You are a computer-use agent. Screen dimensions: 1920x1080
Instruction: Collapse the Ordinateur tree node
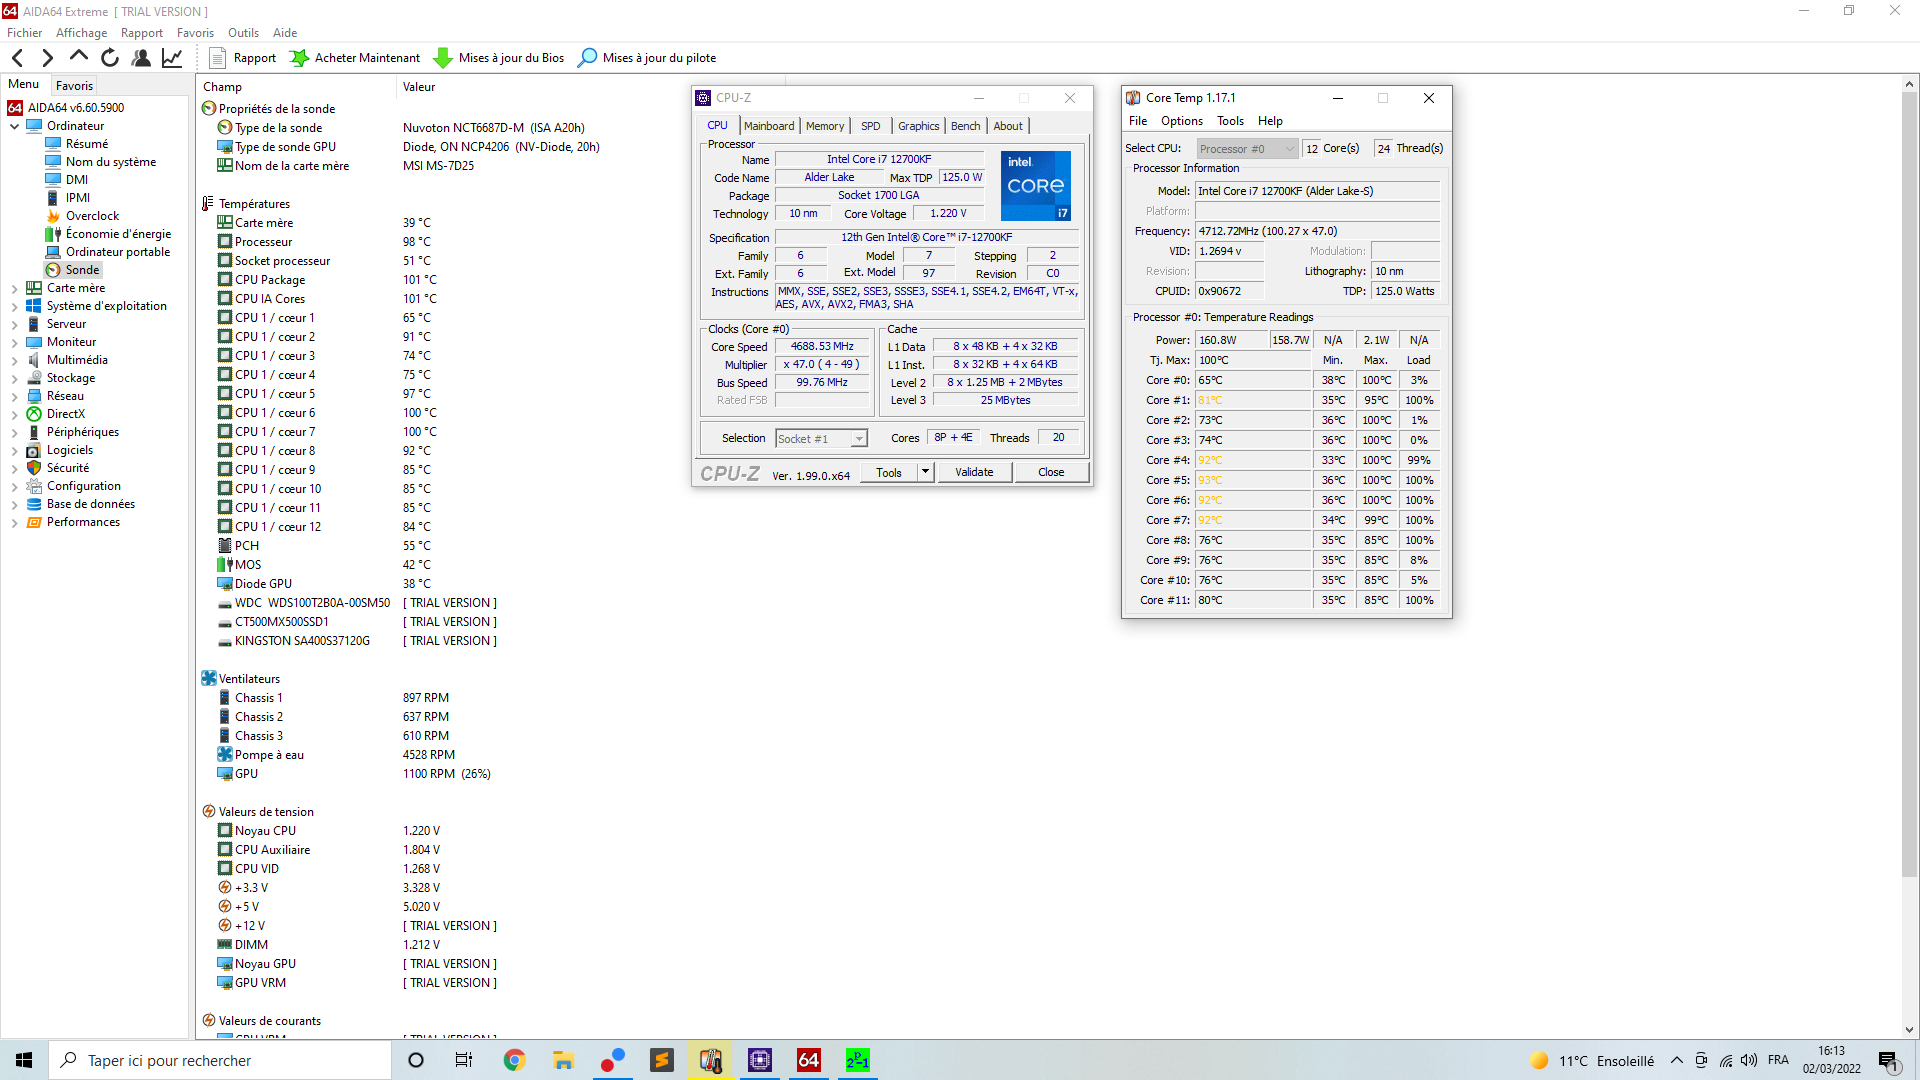click(x=14, y=126)
